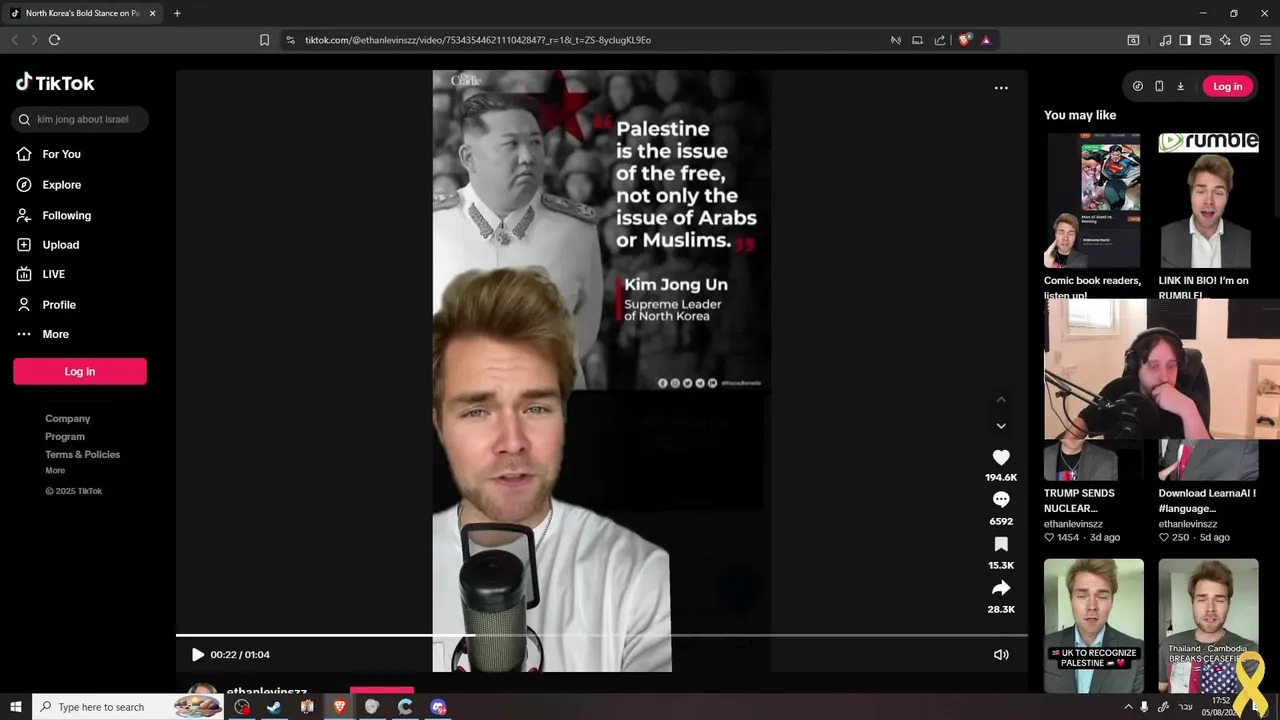The height and width of the screenshot is (720, 1280).
Task: Mute the video with the speaker icon
Action: coord(1001,655)
